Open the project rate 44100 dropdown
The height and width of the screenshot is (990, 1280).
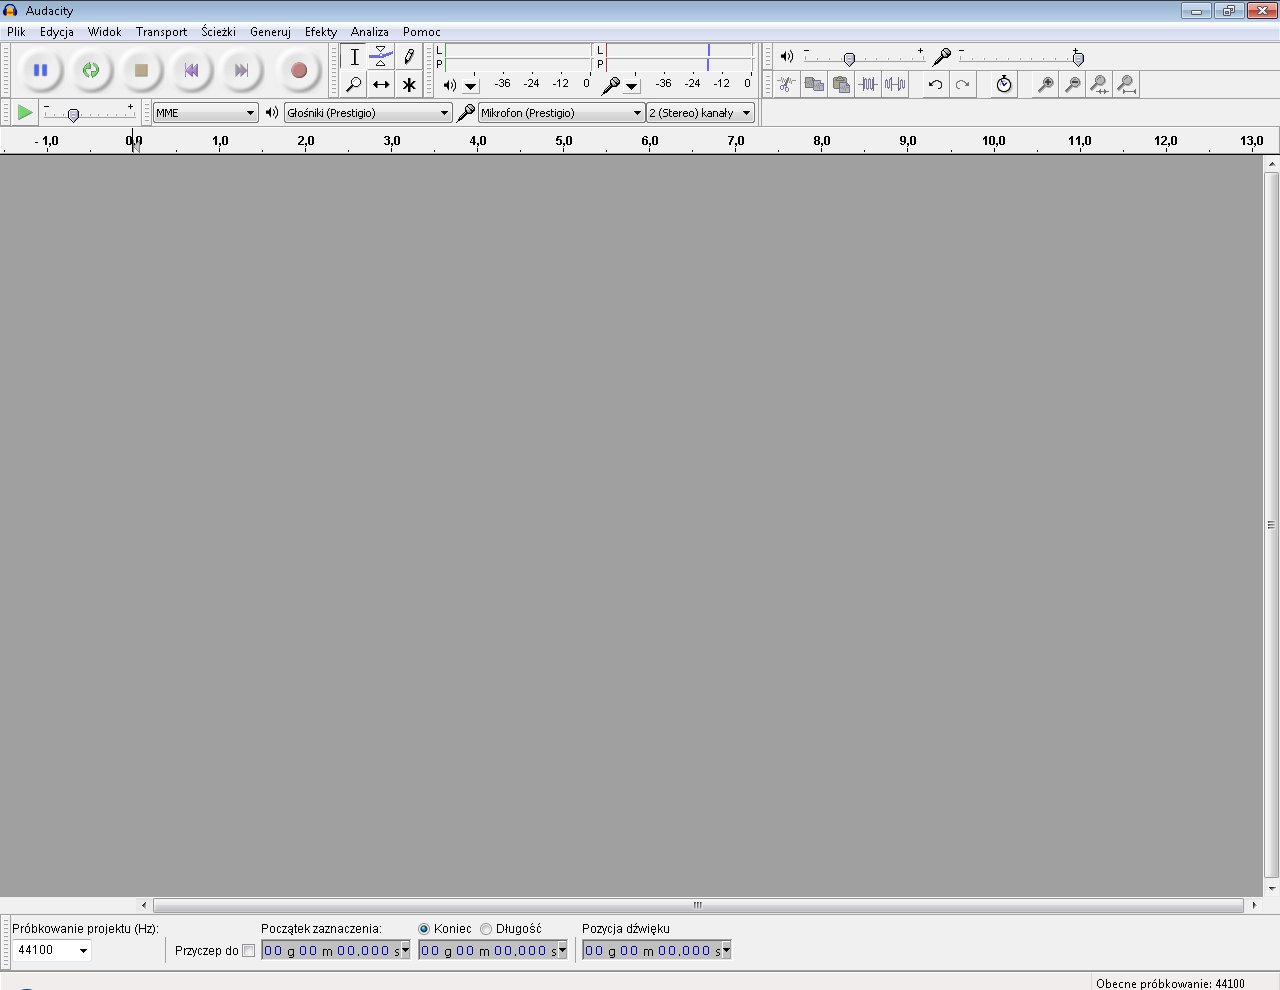83,950
